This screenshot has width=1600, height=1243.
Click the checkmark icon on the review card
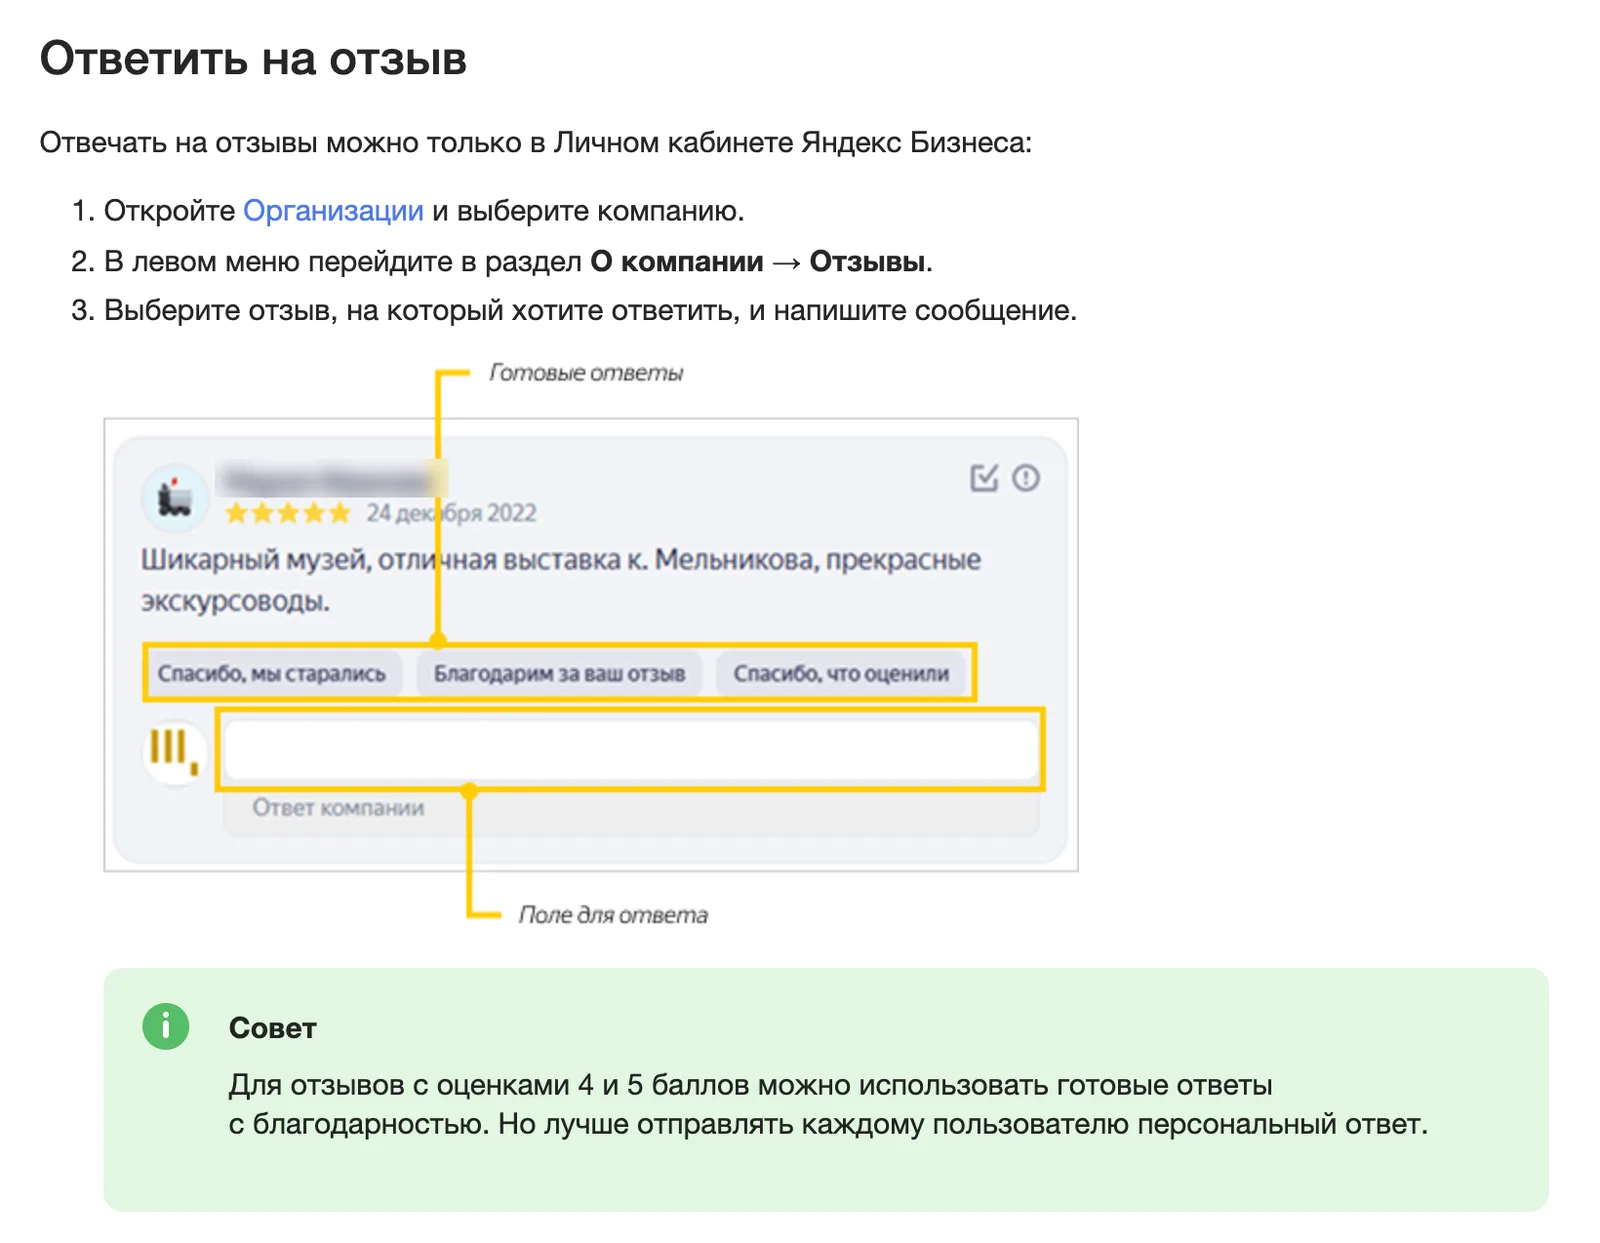point(984,478)
